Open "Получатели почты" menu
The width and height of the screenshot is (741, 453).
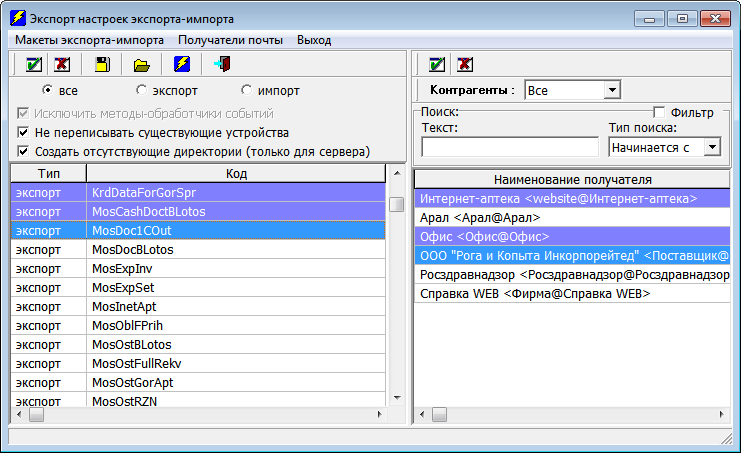pos(231,40)
